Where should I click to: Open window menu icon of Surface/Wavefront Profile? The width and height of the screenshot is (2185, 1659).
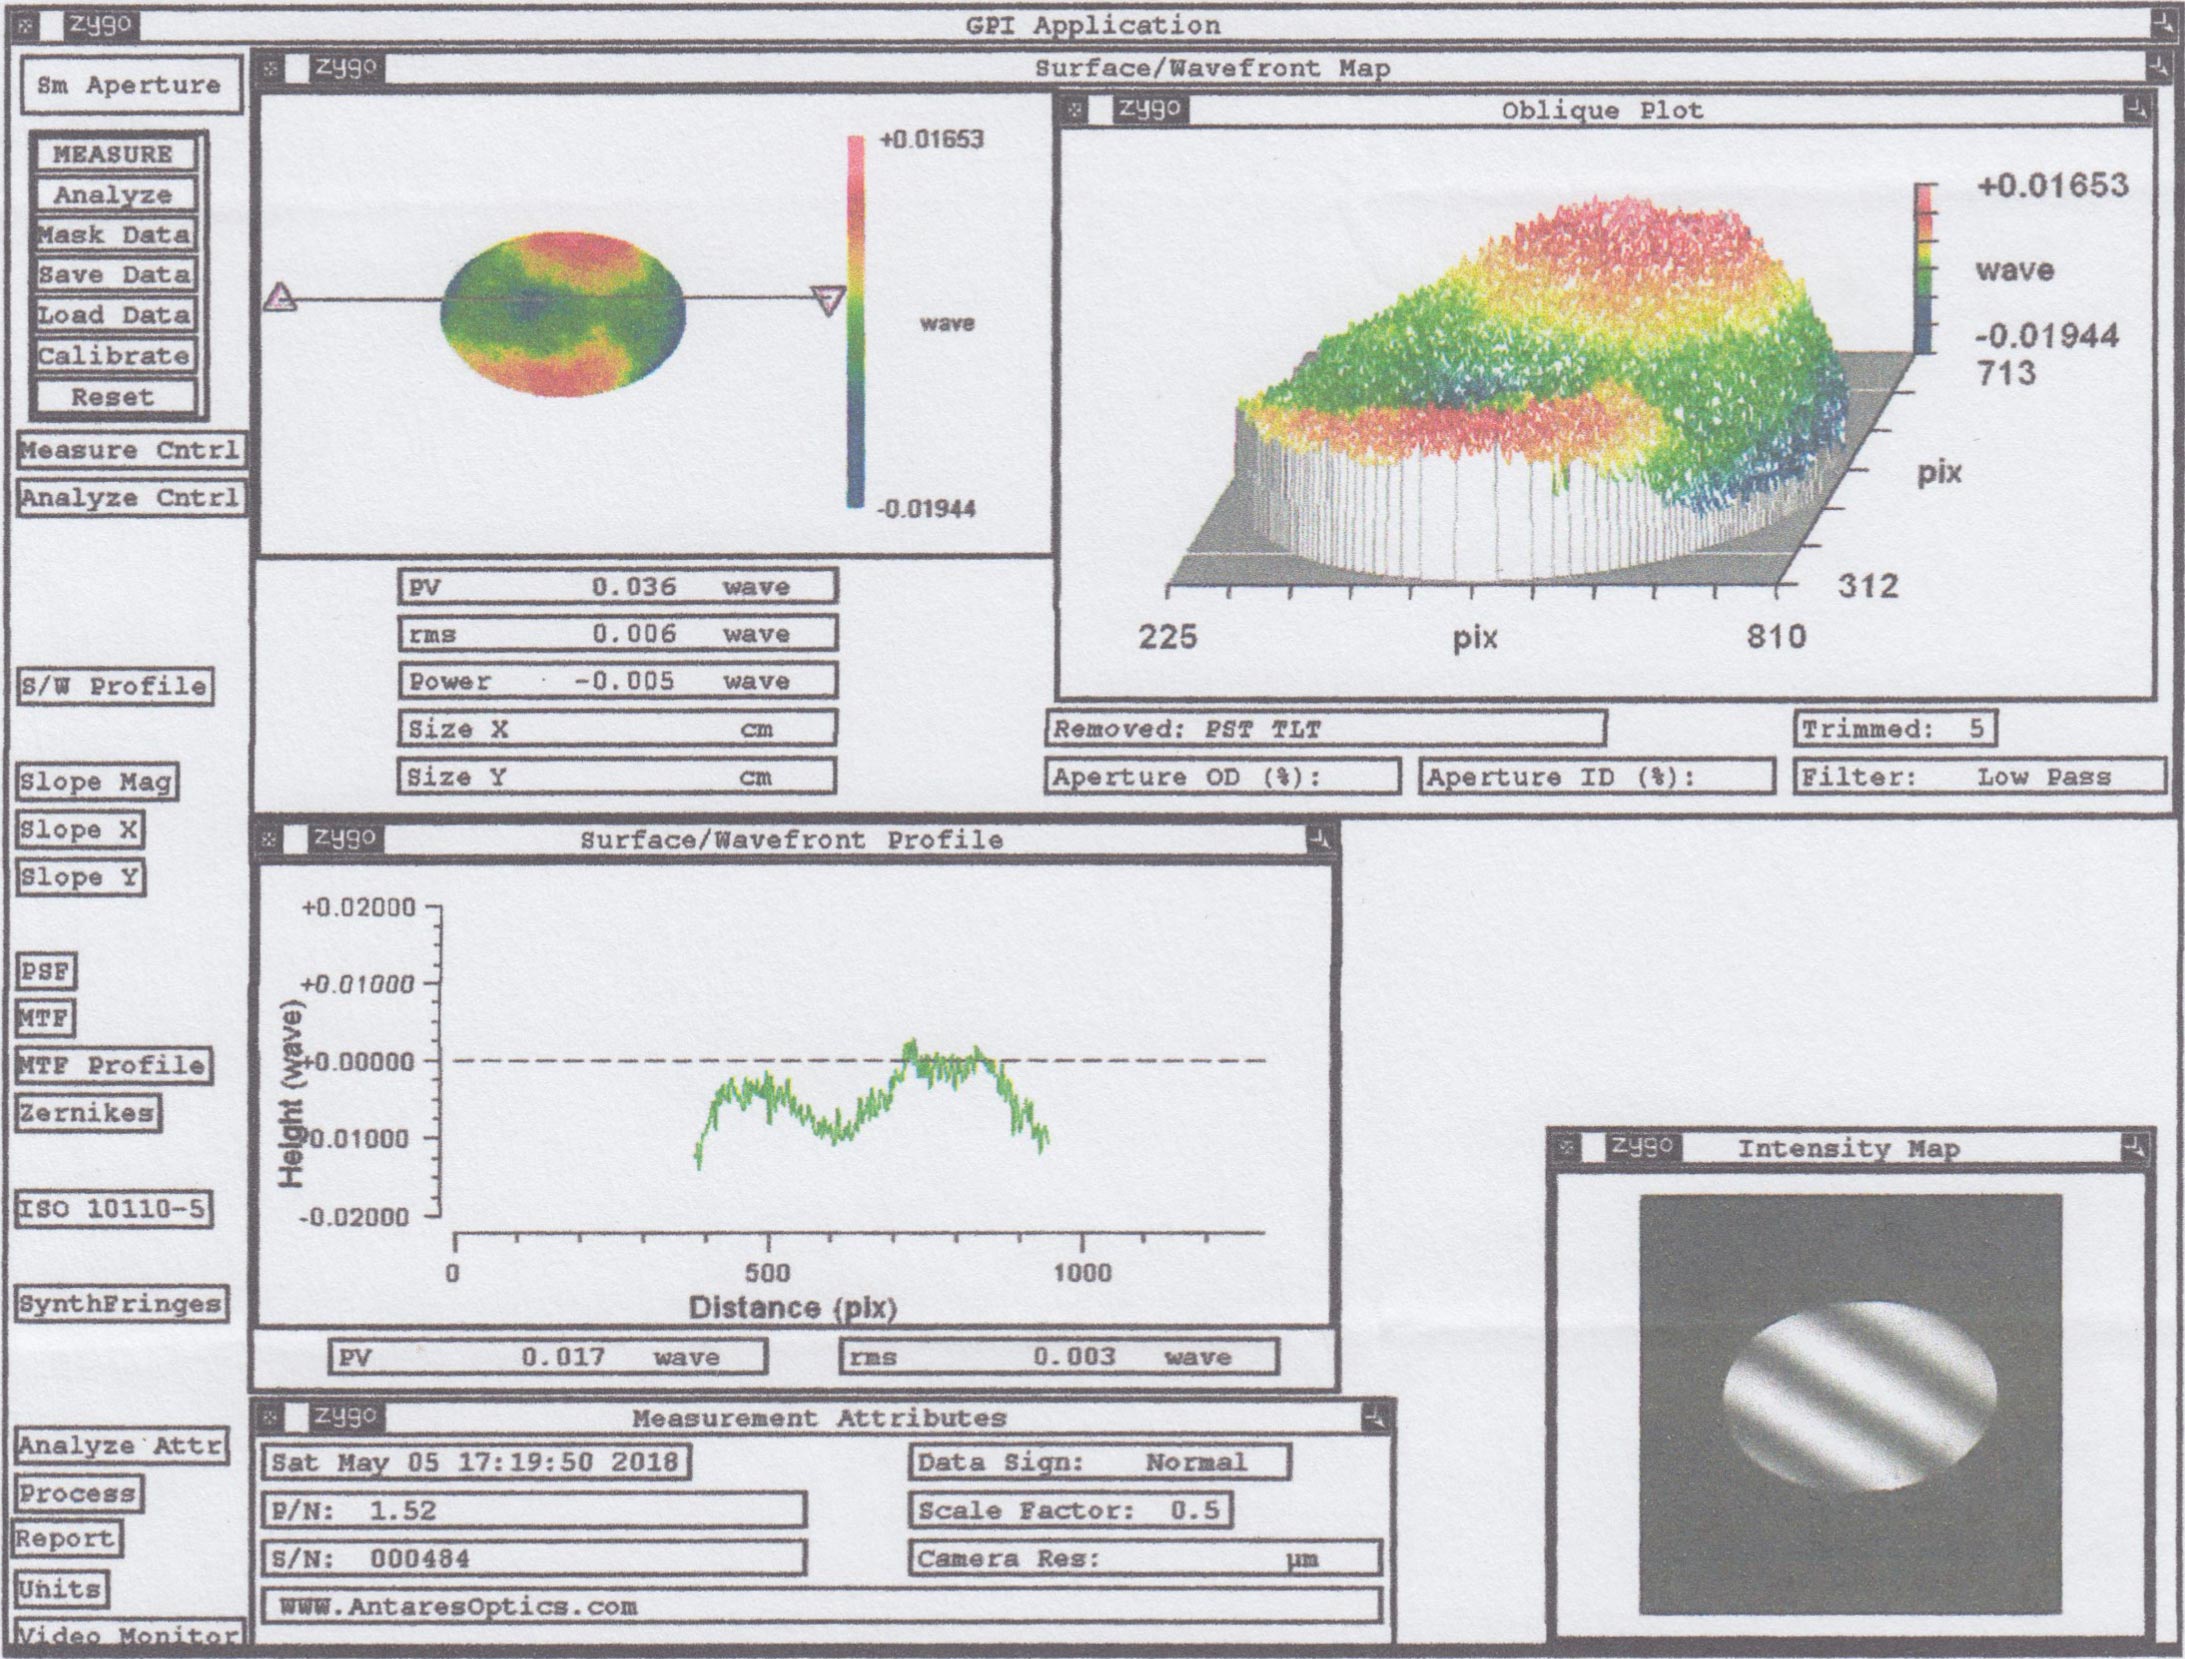click(268, 839)
